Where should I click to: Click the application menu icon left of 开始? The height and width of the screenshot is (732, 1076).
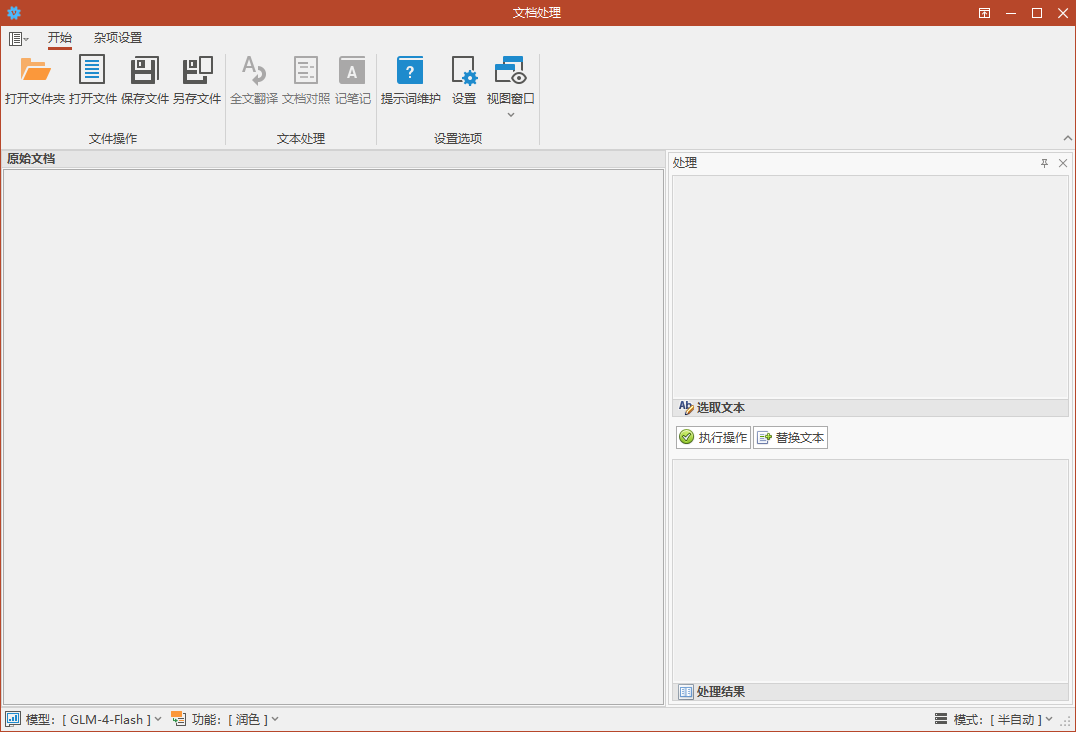[17, 38]
